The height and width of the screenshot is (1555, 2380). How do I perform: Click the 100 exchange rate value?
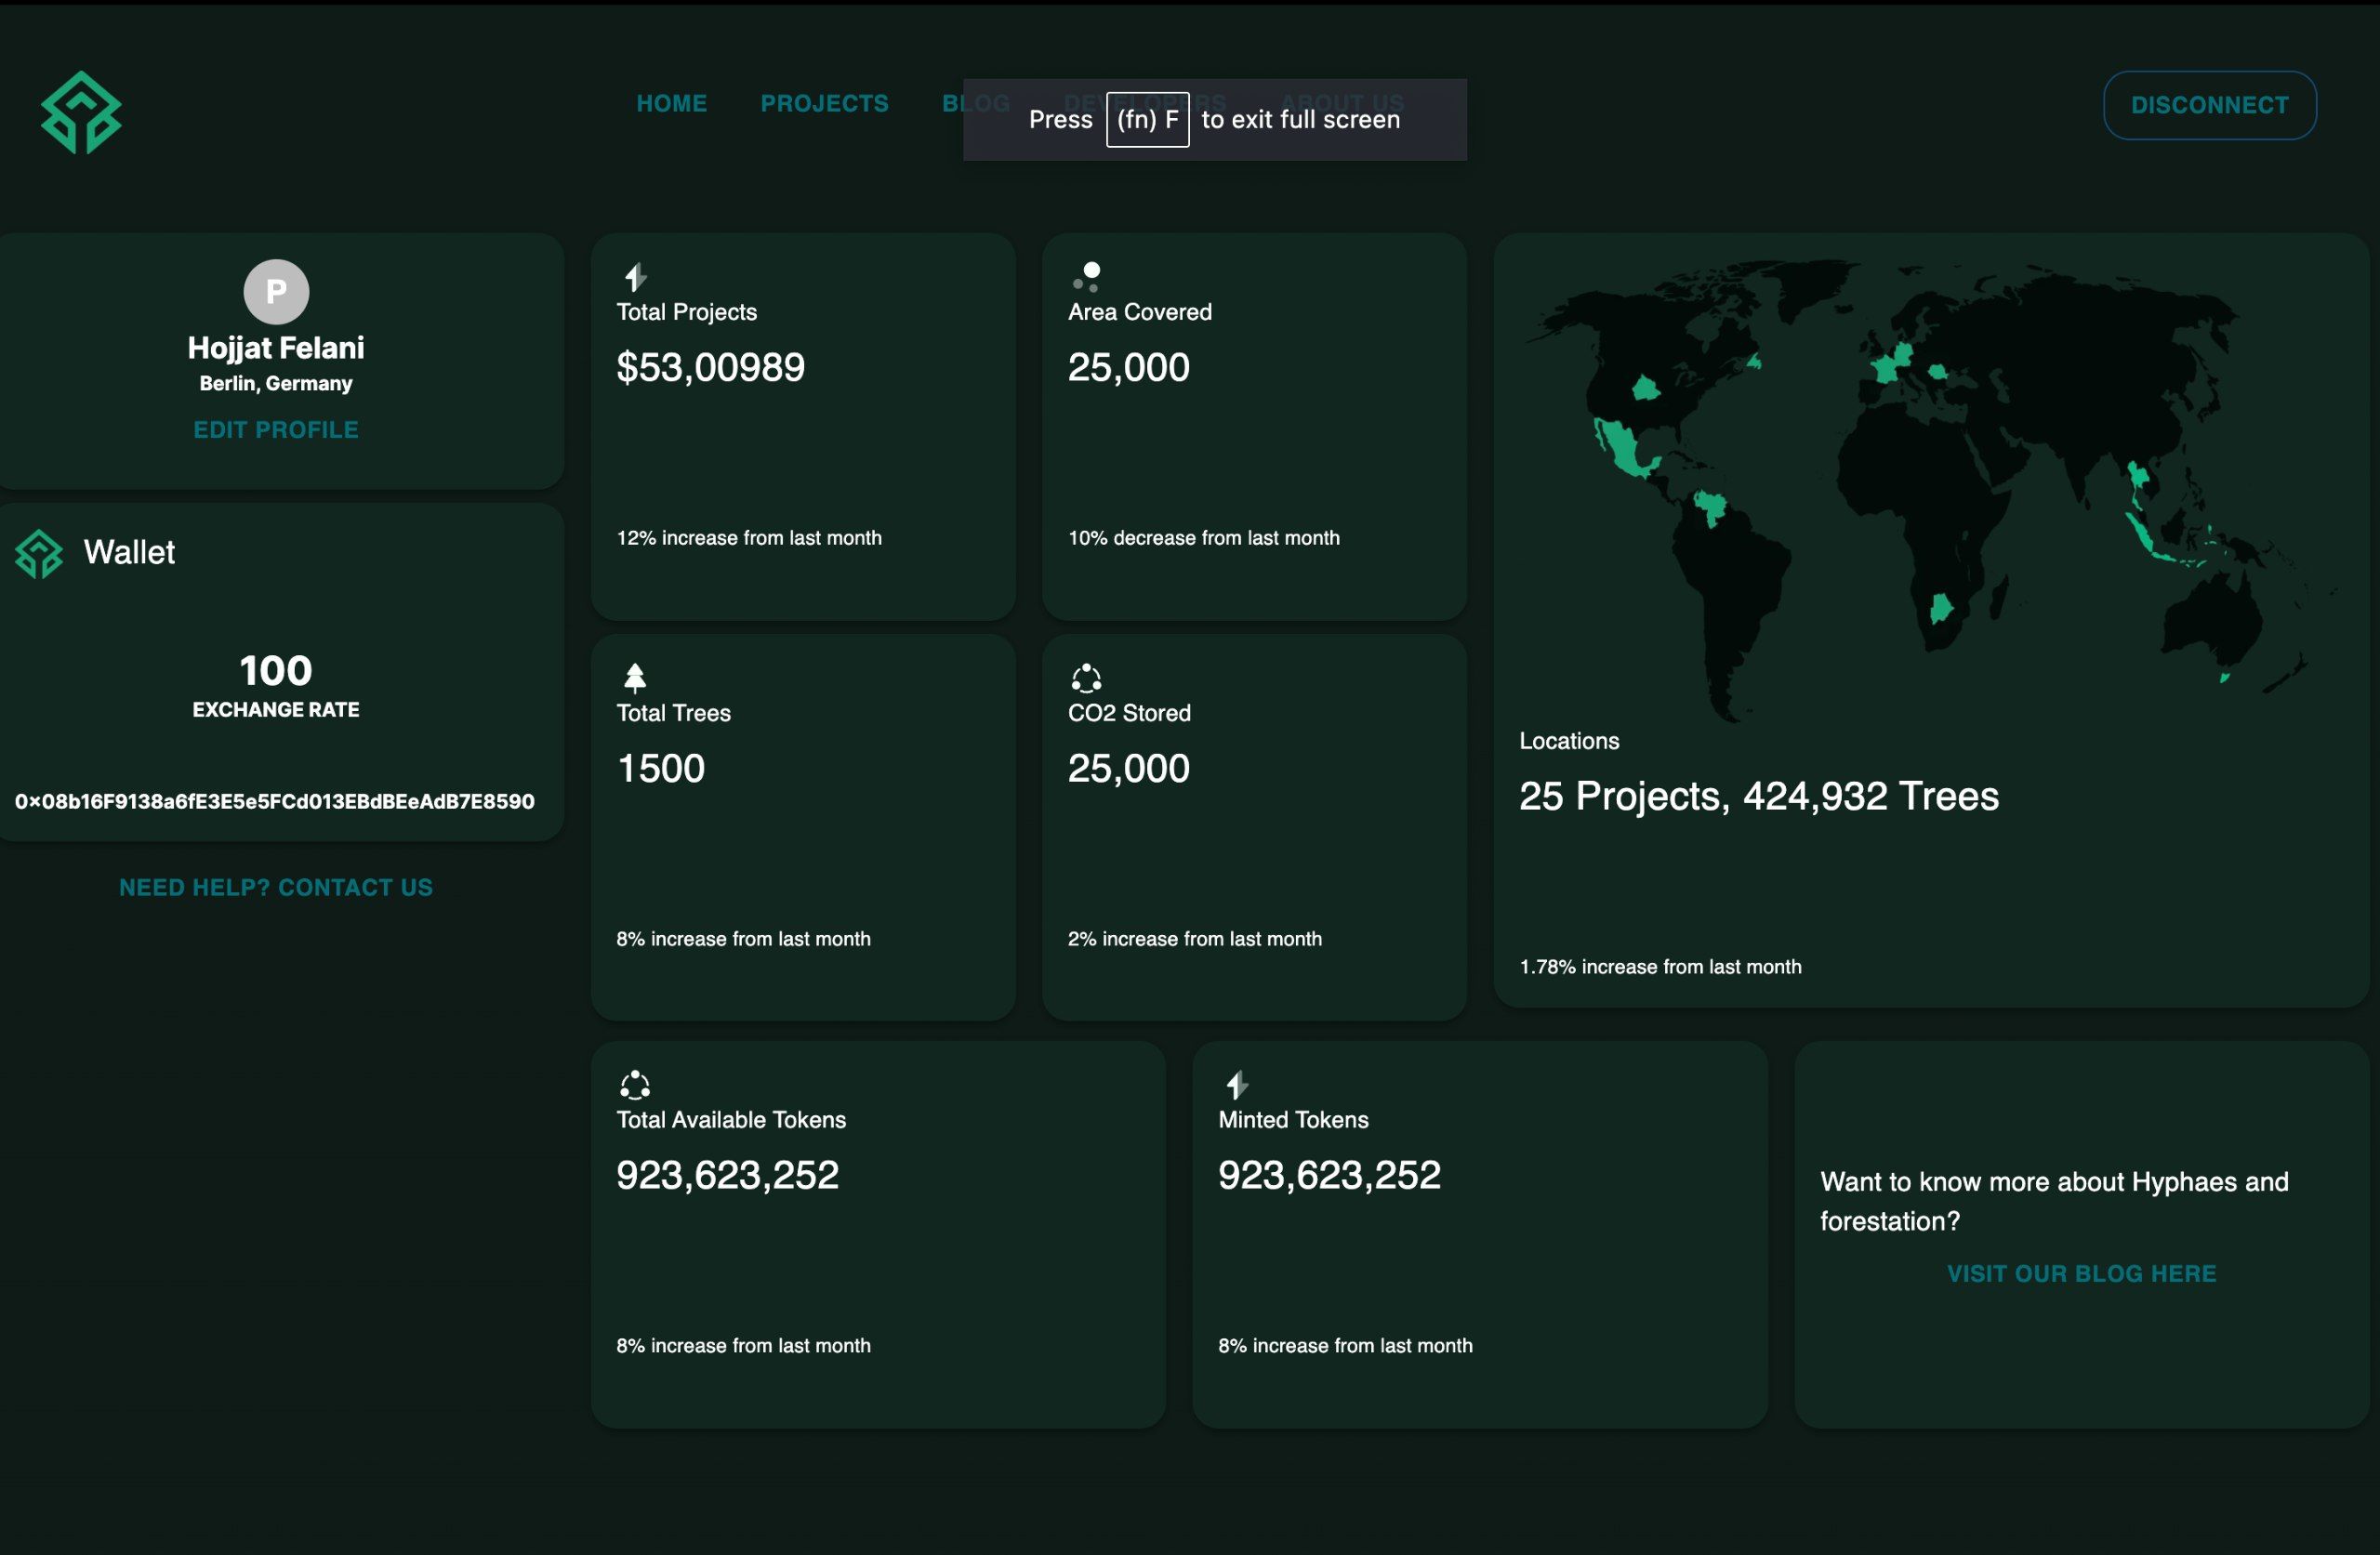coord(276,671)
